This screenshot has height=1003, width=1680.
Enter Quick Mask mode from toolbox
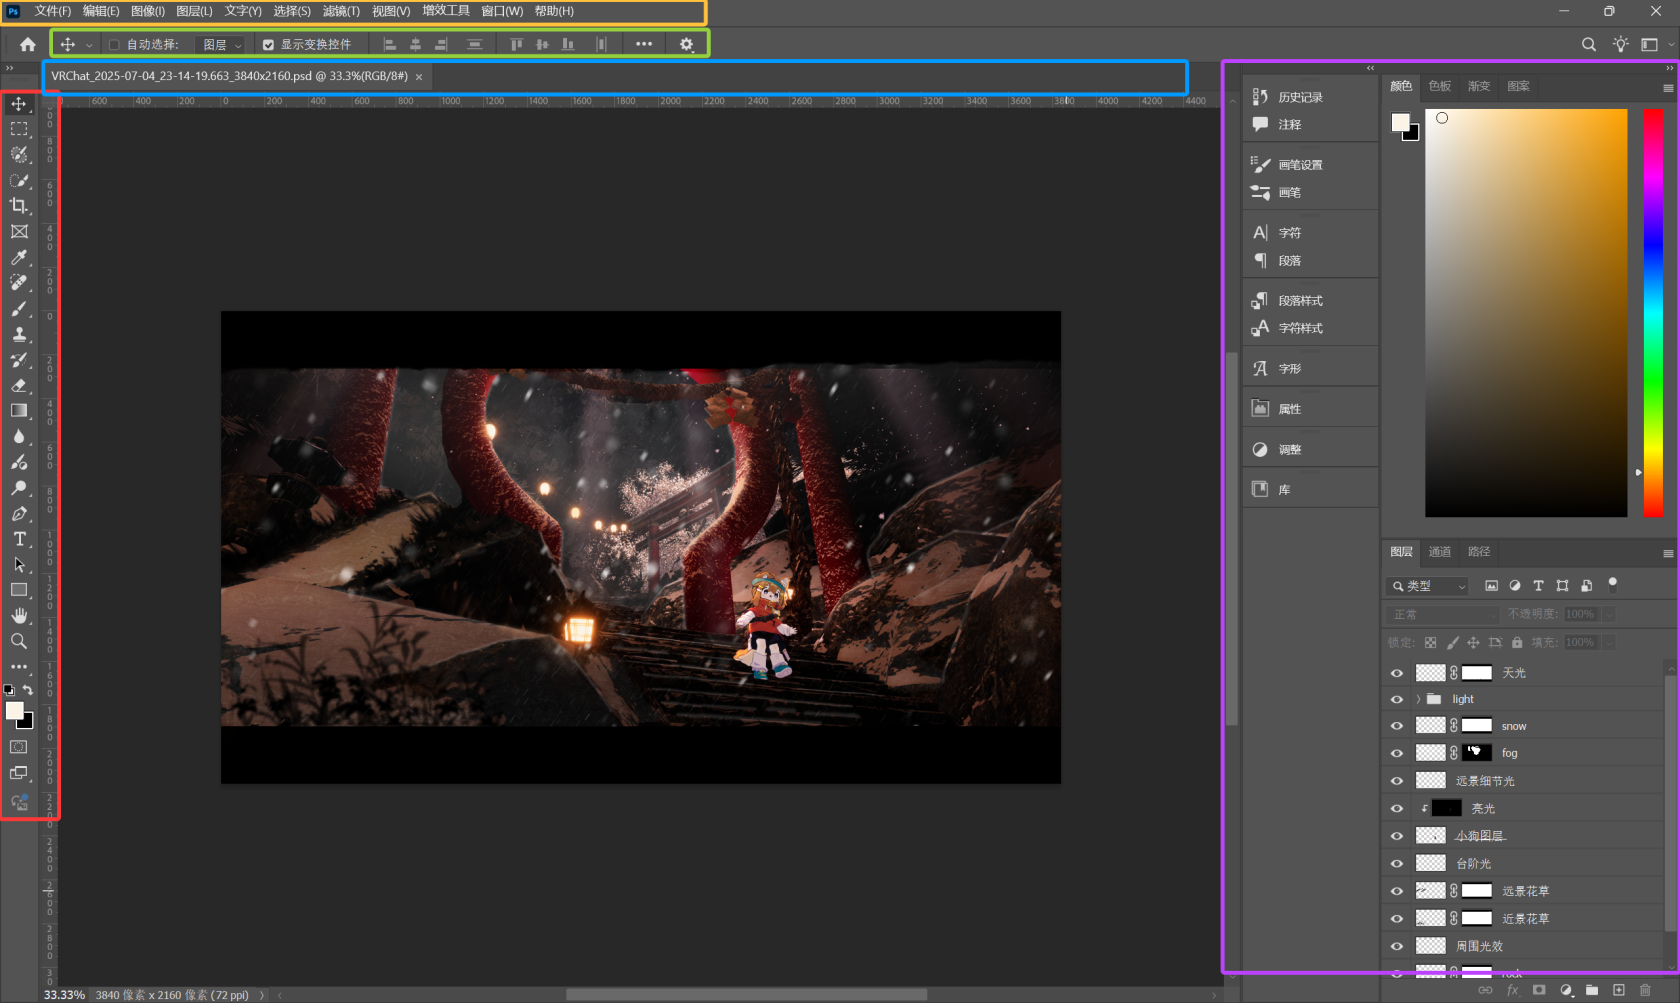(x=19, y=747)
